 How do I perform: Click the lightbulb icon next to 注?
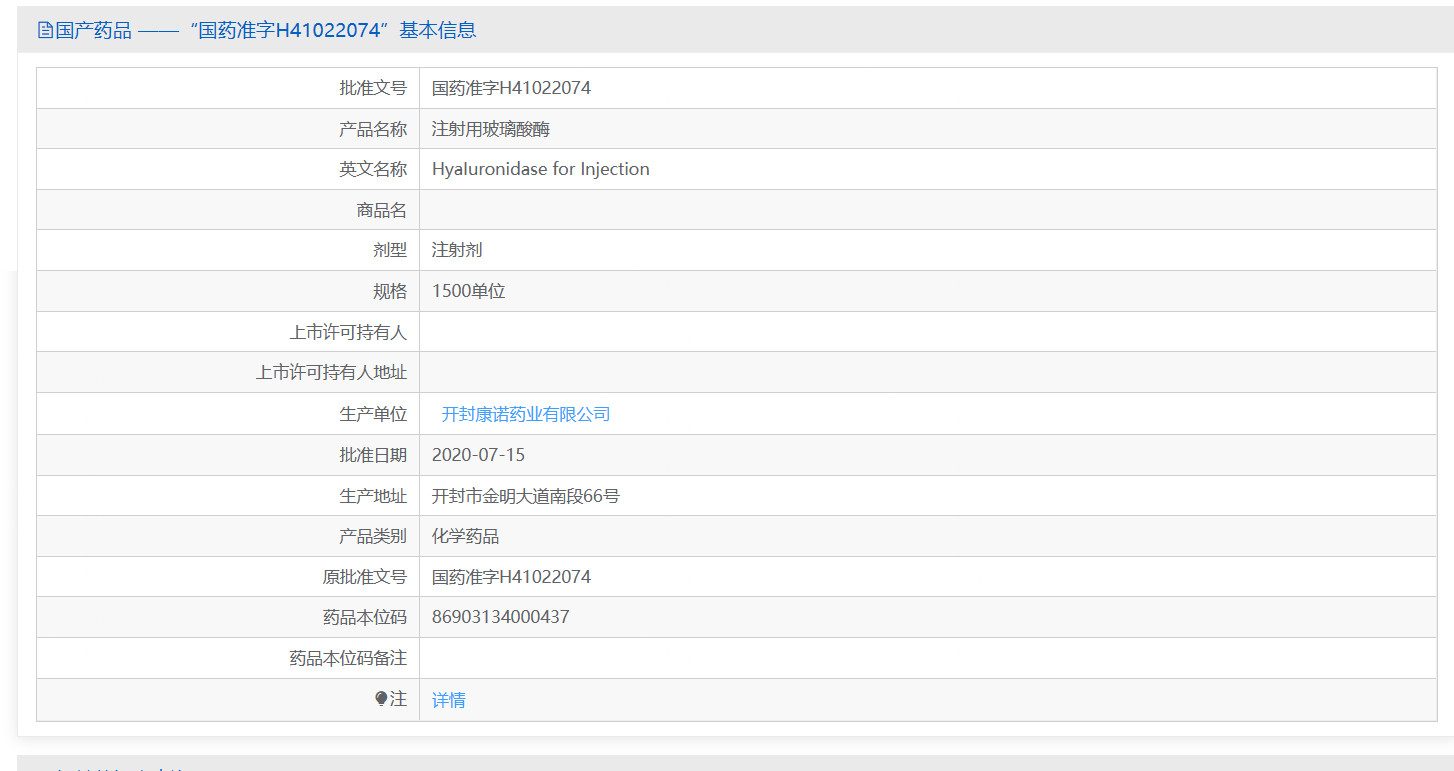[381, 699]
